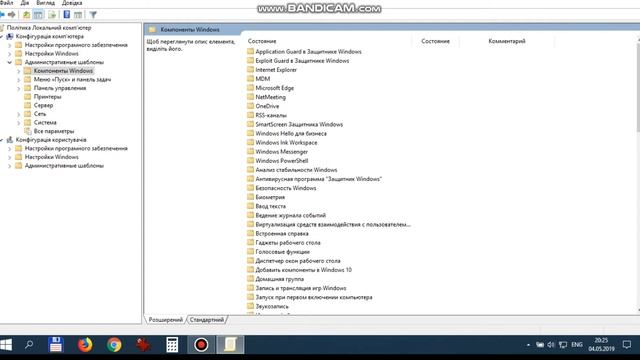The height and width of the screenshot is (360, 640).
Task: Select the Домашняя группа folder
Action: [x=280, y=279]
